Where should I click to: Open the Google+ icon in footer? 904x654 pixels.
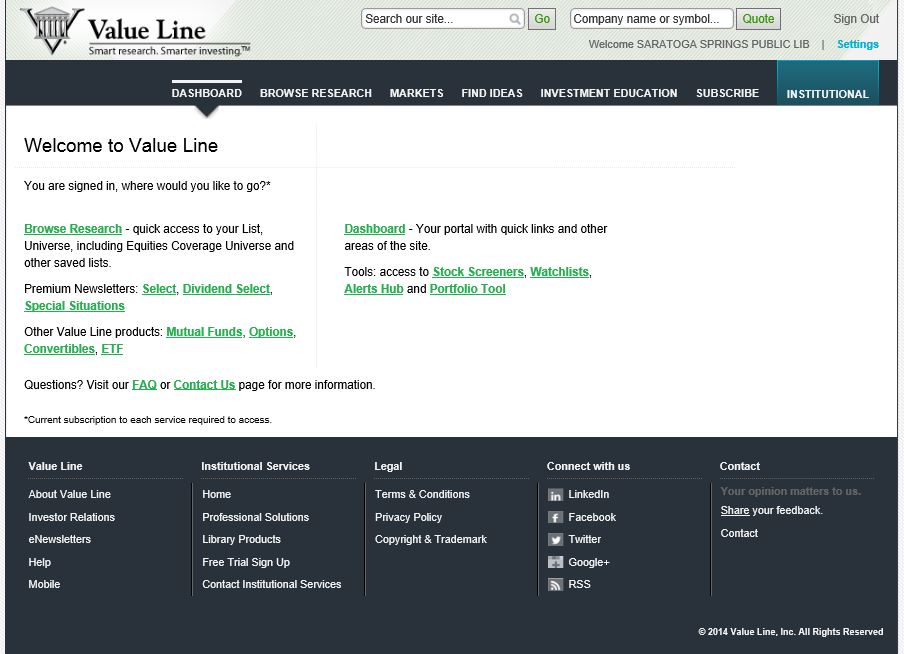[x=555, y=562]
